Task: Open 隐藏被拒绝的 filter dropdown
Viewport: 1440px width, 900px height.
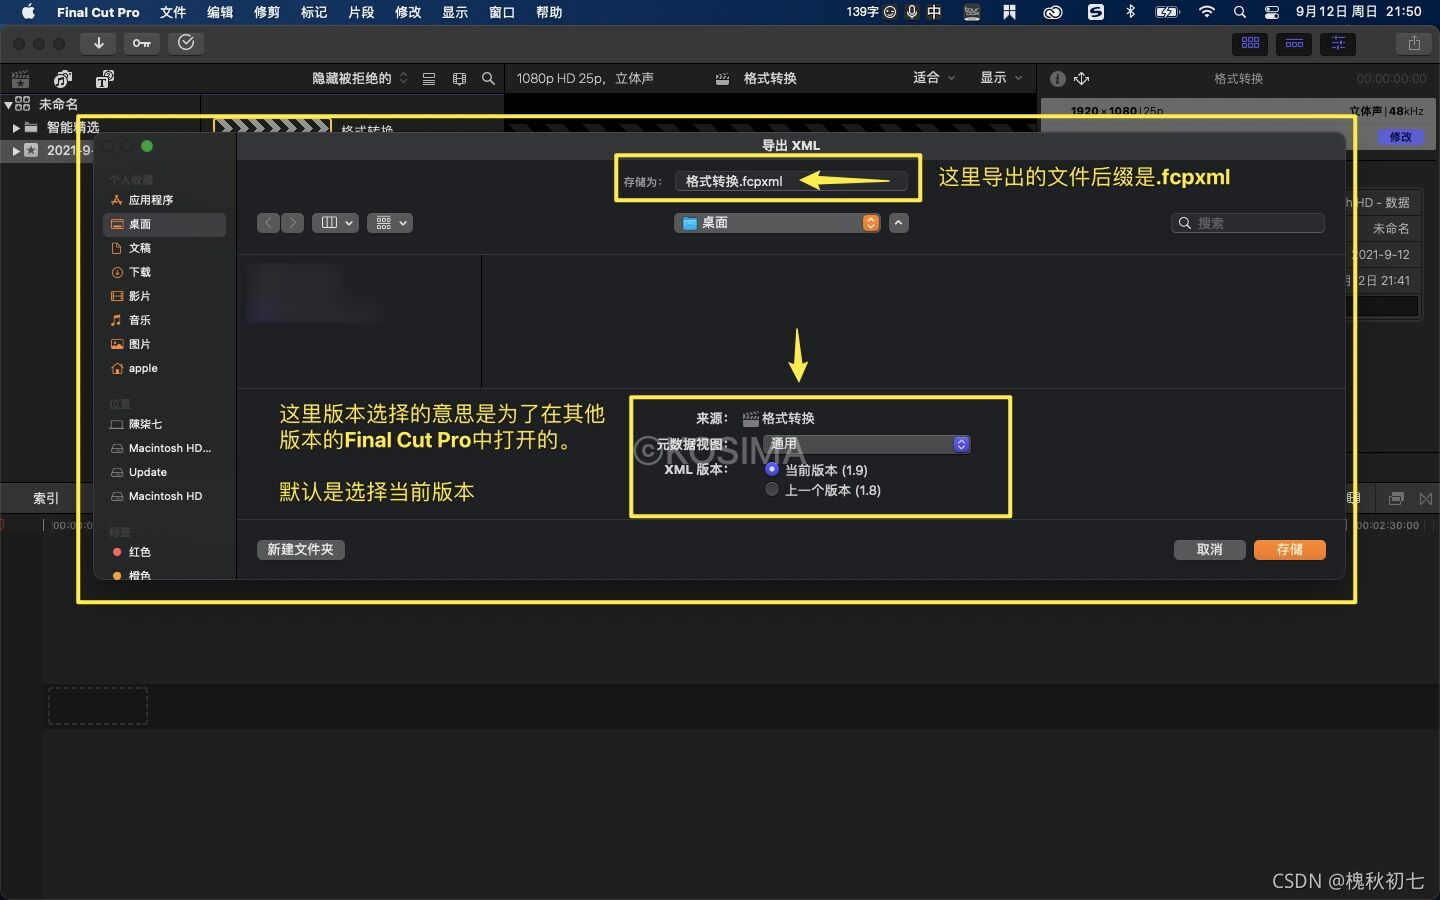Action: click(360, 78)
